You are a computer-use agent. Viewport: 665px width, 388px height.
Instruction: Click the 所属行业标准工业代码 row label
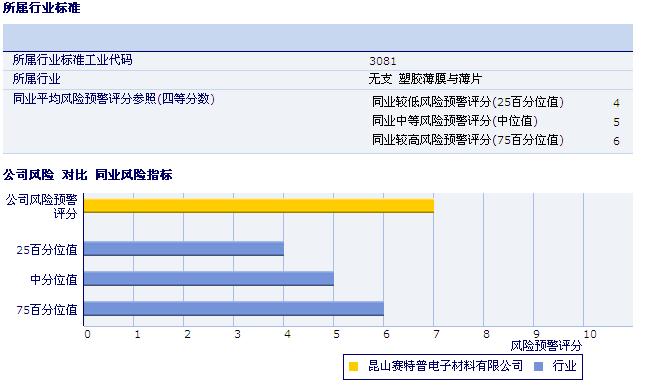(x=73, y=60)
